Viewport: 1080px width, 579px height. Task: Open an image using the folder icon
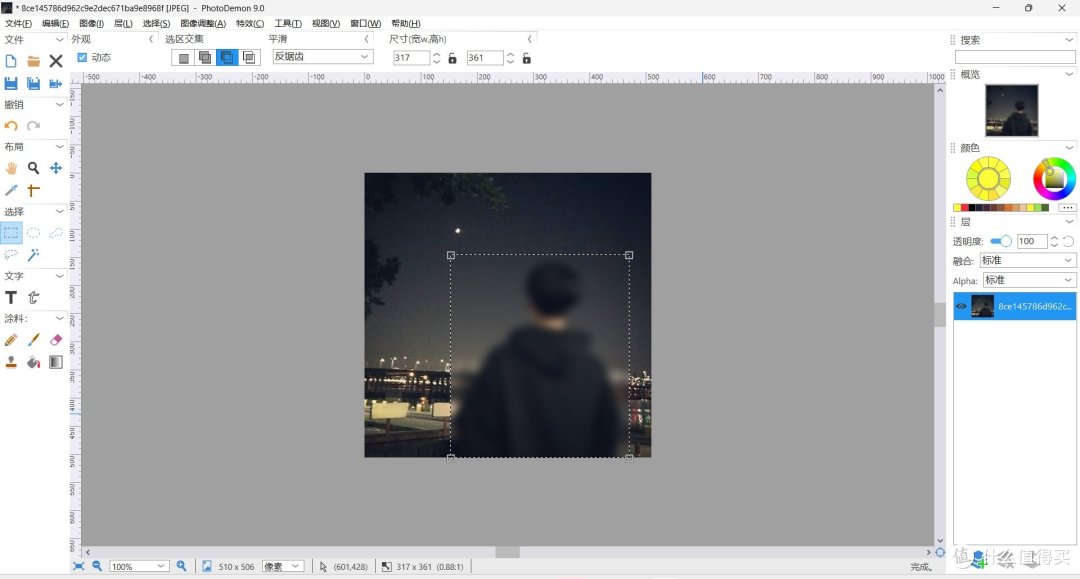tap(33, 61)
